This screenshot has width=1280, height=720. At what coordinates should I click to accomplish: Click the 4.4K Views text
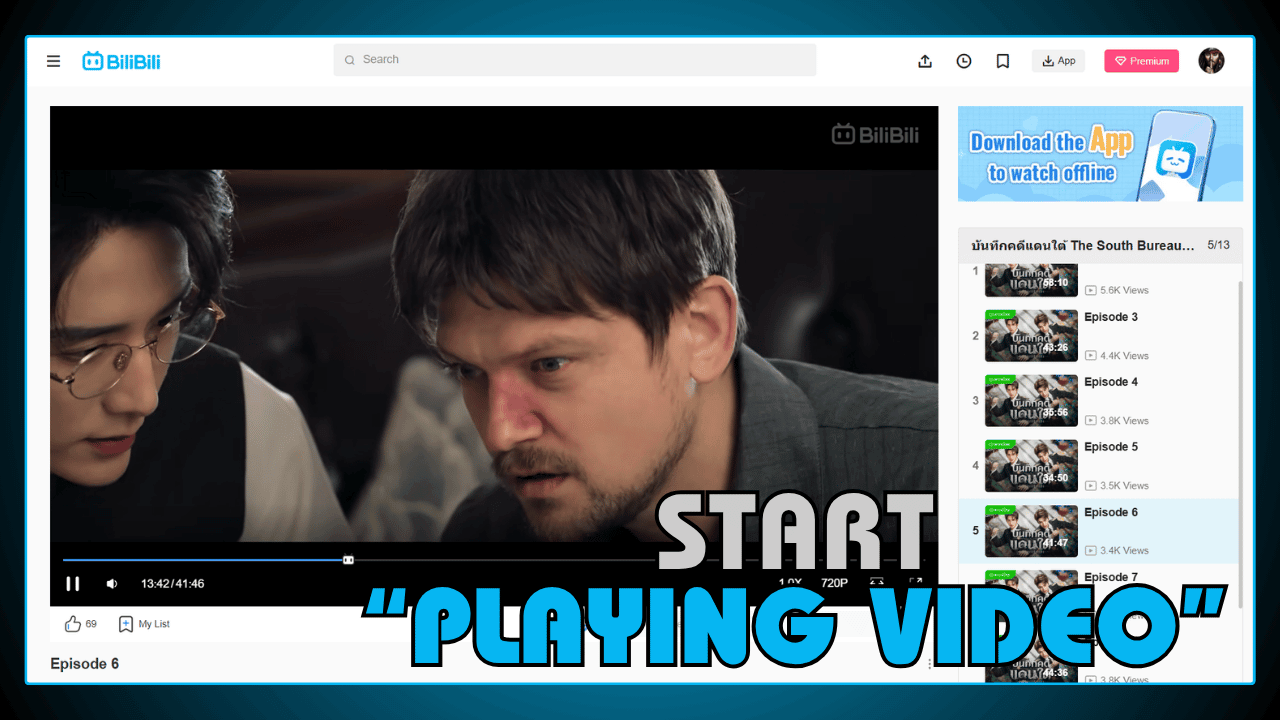(x=1124, y=356)
